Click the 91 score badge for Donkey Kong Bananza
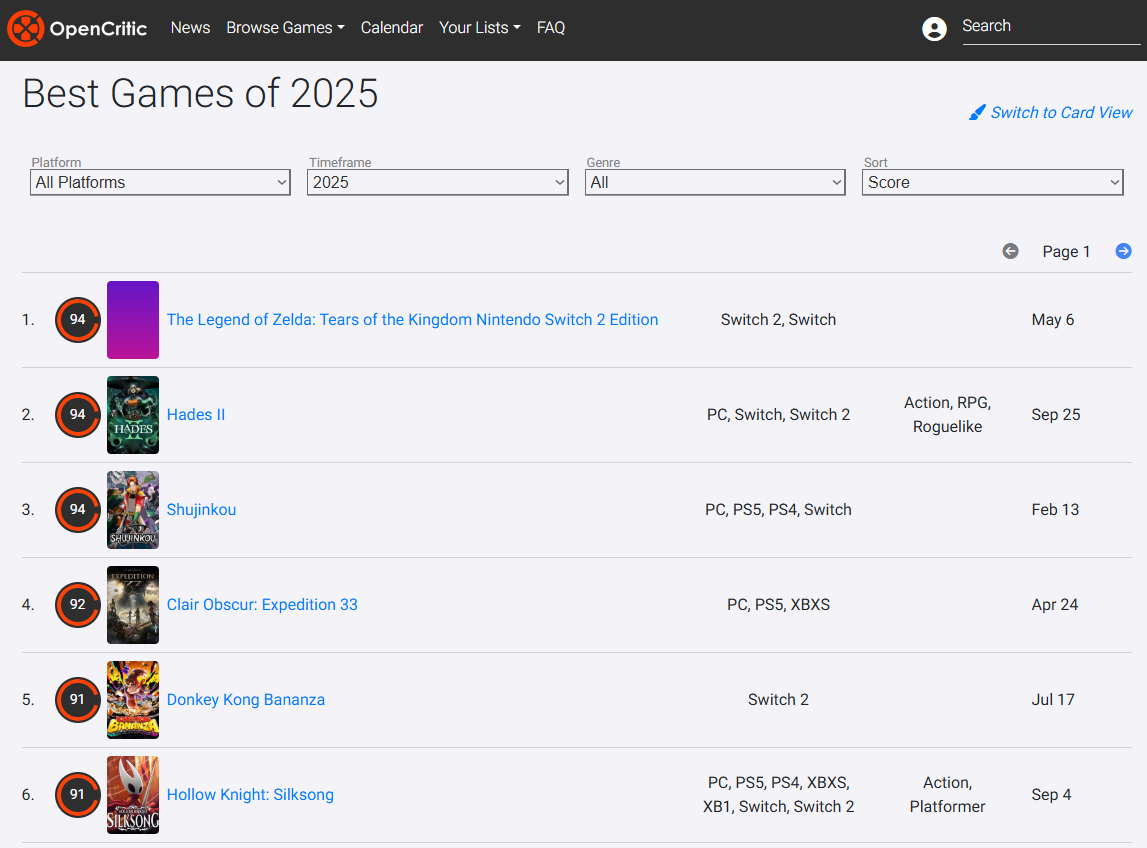This screenshot has width=1147, height=848. point(77,700)
